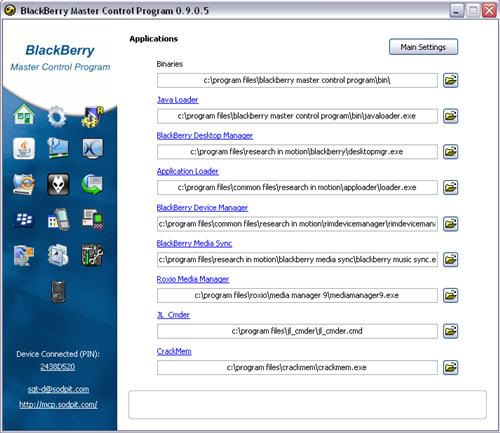Browse folder for Binaries path
This screenshot has width=500, height=433.
click(450, 80)
